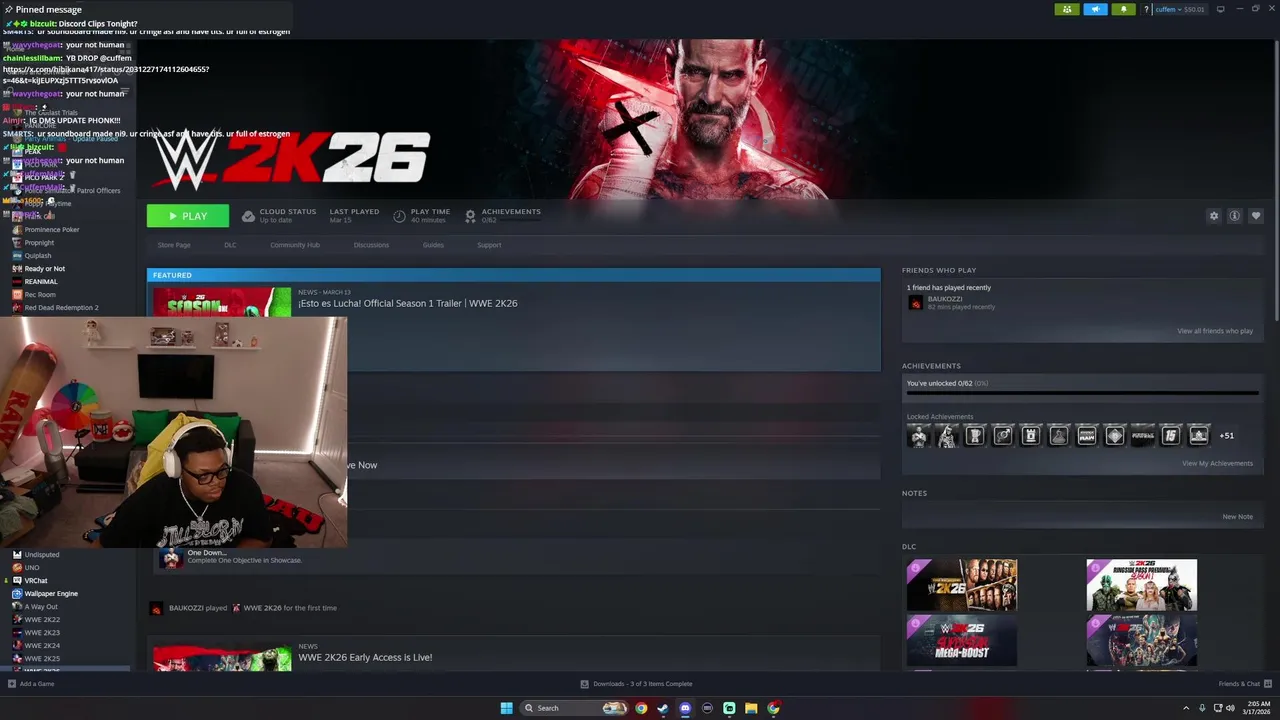The width and height of the screenshot is (1280, 720).
Task: Click the blue announcements button in title bar
Action: (x=1095, y=9)
